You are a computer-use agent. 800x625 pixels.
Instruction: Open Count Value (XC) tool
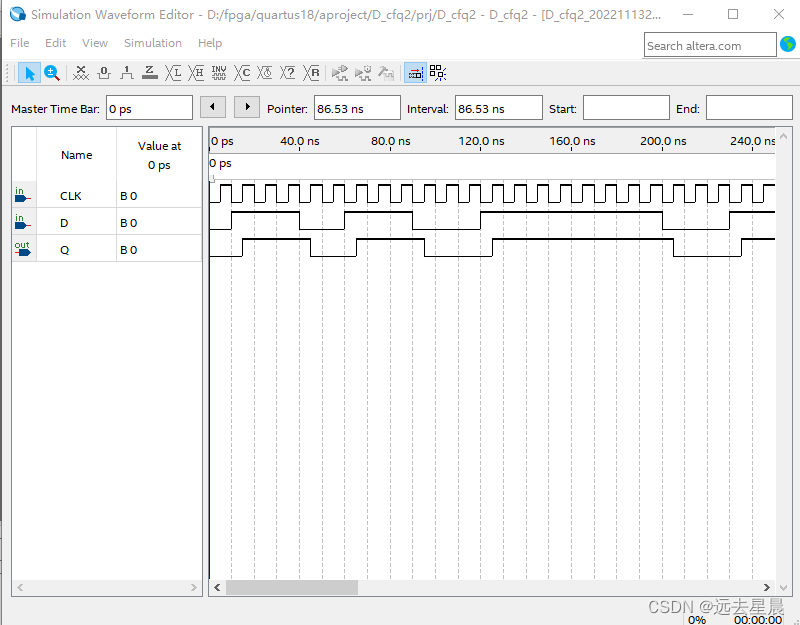point(242,73)
